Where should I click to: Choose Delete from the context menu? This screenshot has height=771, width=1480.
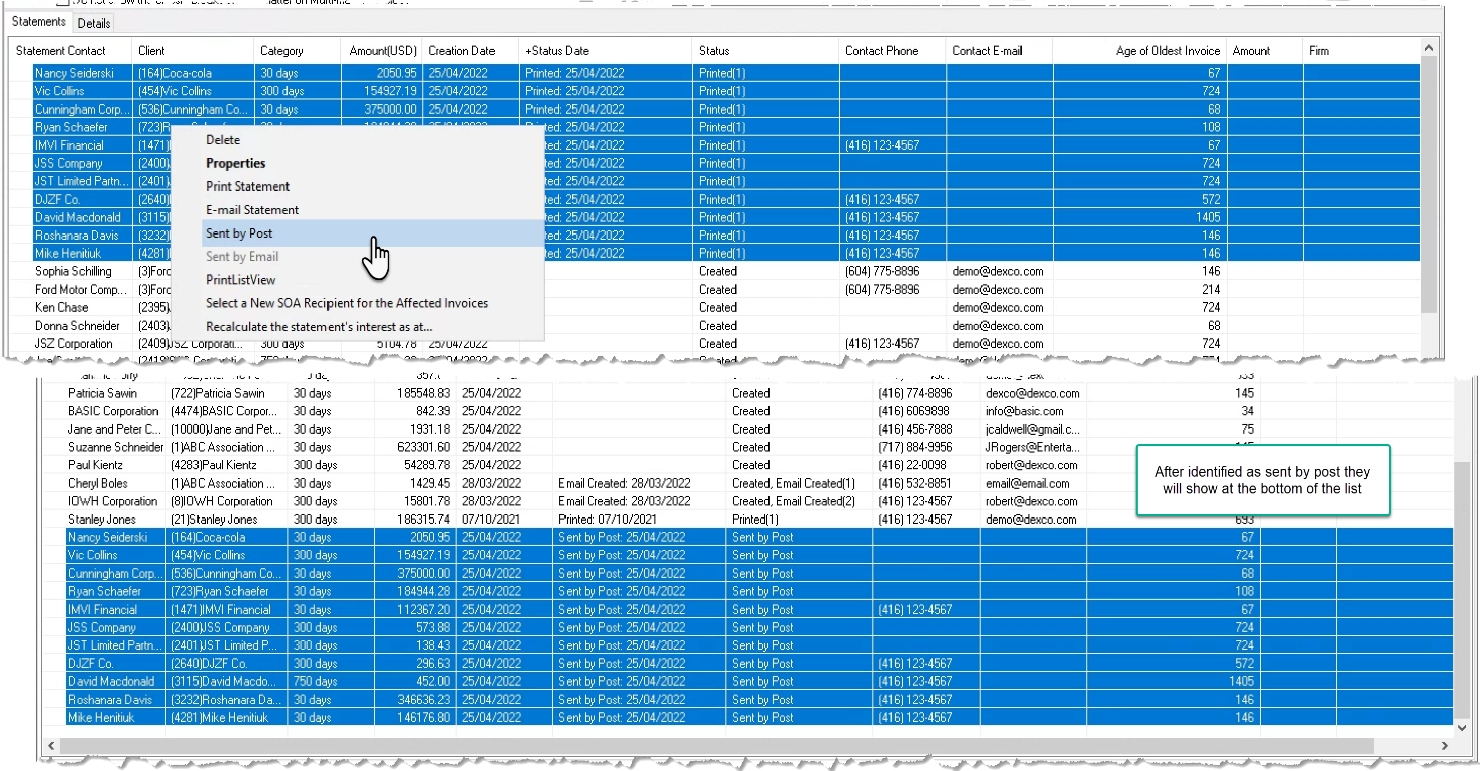pyautogui.click(x=223, y=140)
